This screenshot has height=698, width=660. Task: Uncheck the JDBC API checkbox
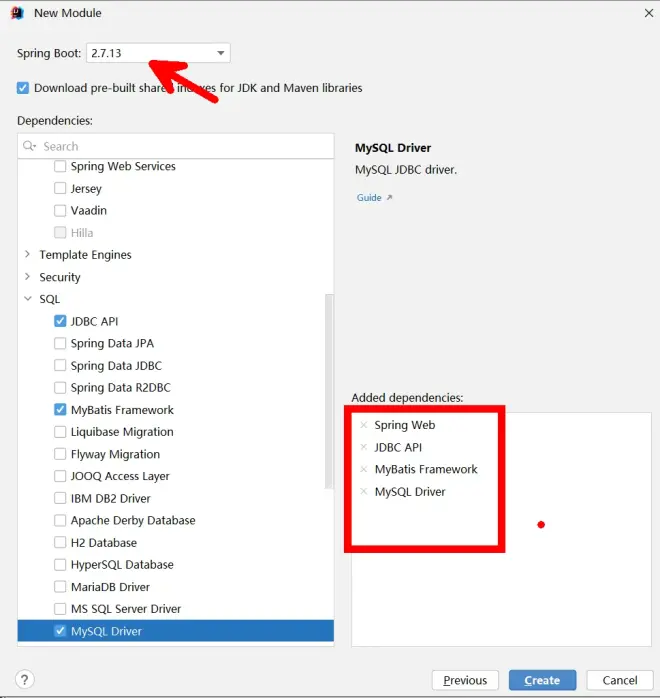click(x=61, y=321)
